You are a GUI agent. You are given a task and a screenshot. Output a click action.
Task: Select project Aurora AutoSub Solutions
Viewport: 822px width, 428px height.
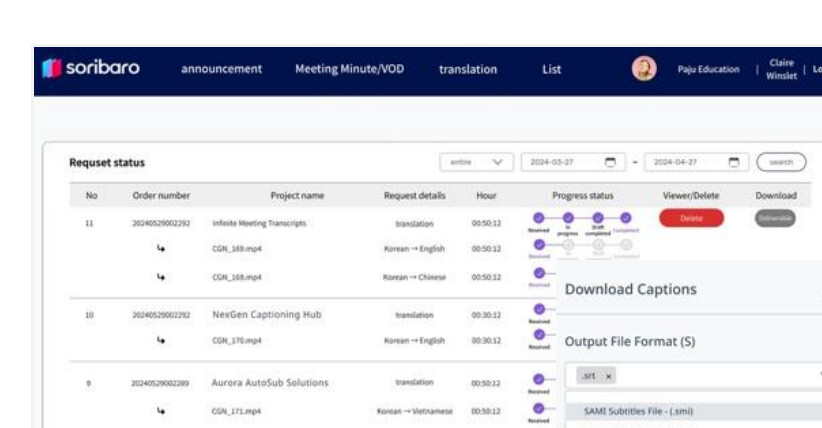(270, 383)
